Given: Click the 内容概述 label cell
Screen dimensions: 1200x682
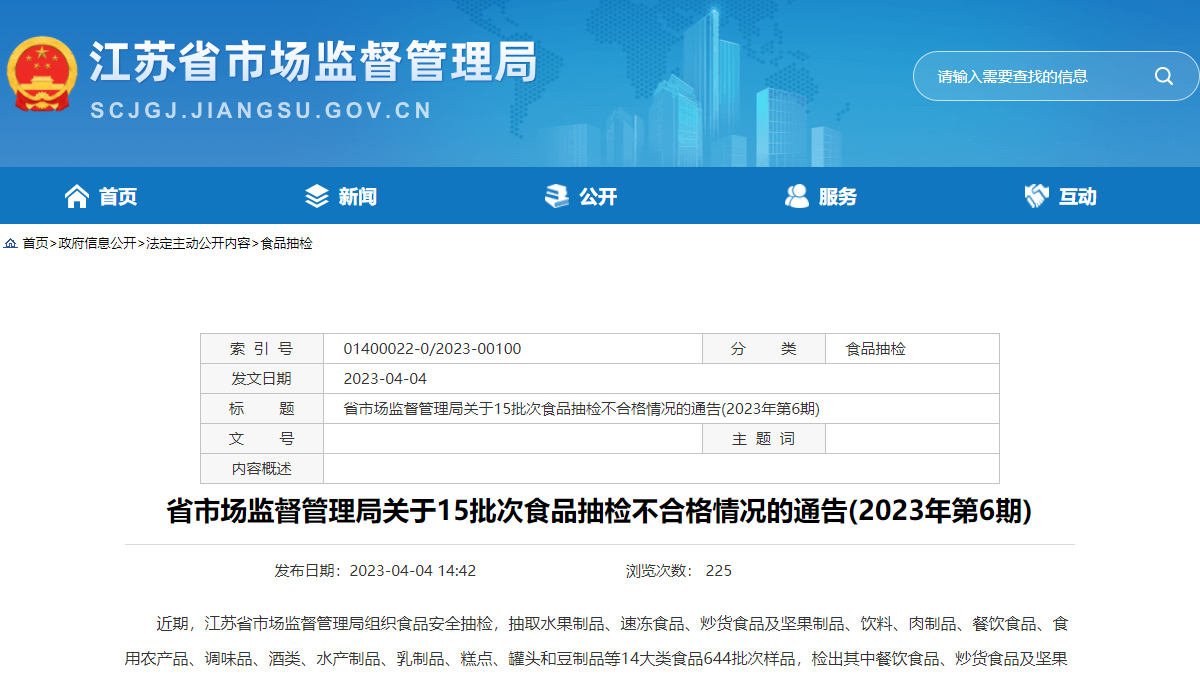Looking at the screenshot, I should (262, 469).
